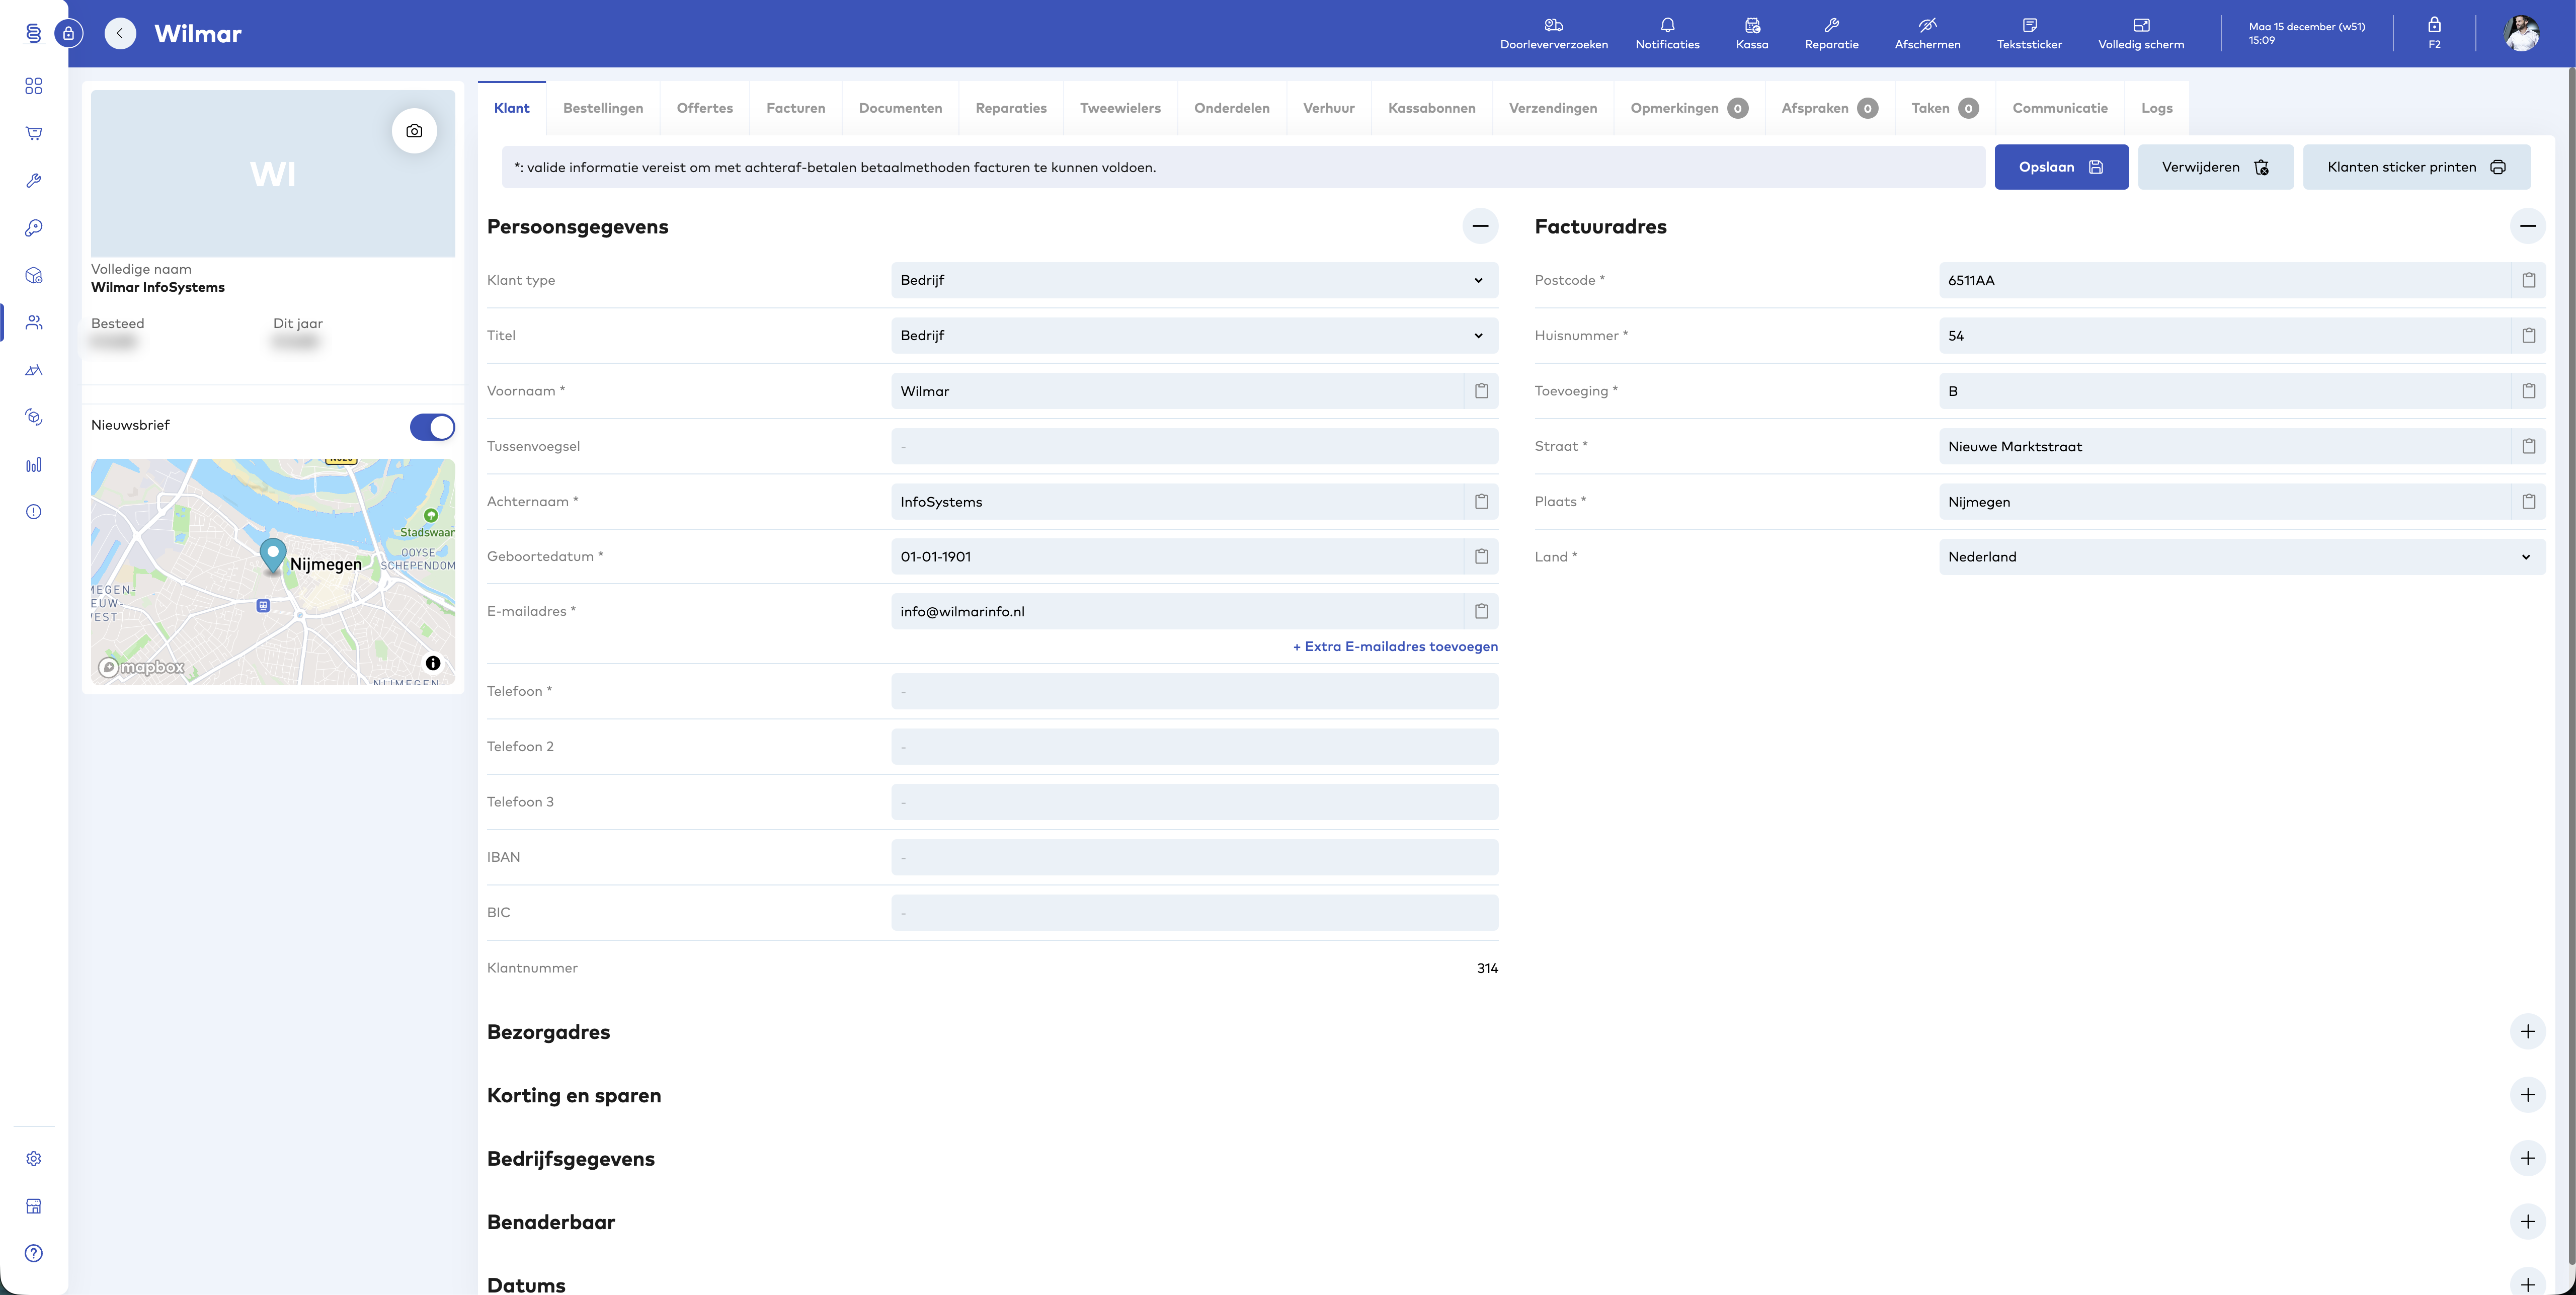2576x1295 pixels.
Task: Open the Land dropdown showing Nederland
Action: (x=2241, y=557)
